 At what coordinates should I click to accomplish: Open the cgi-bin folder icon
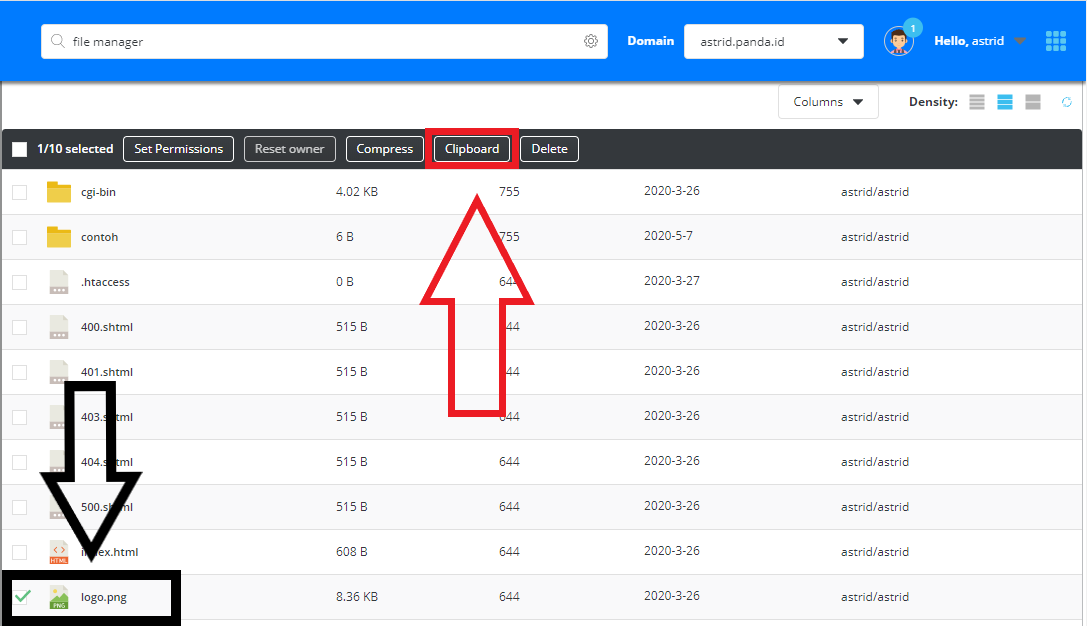[58, 191]
